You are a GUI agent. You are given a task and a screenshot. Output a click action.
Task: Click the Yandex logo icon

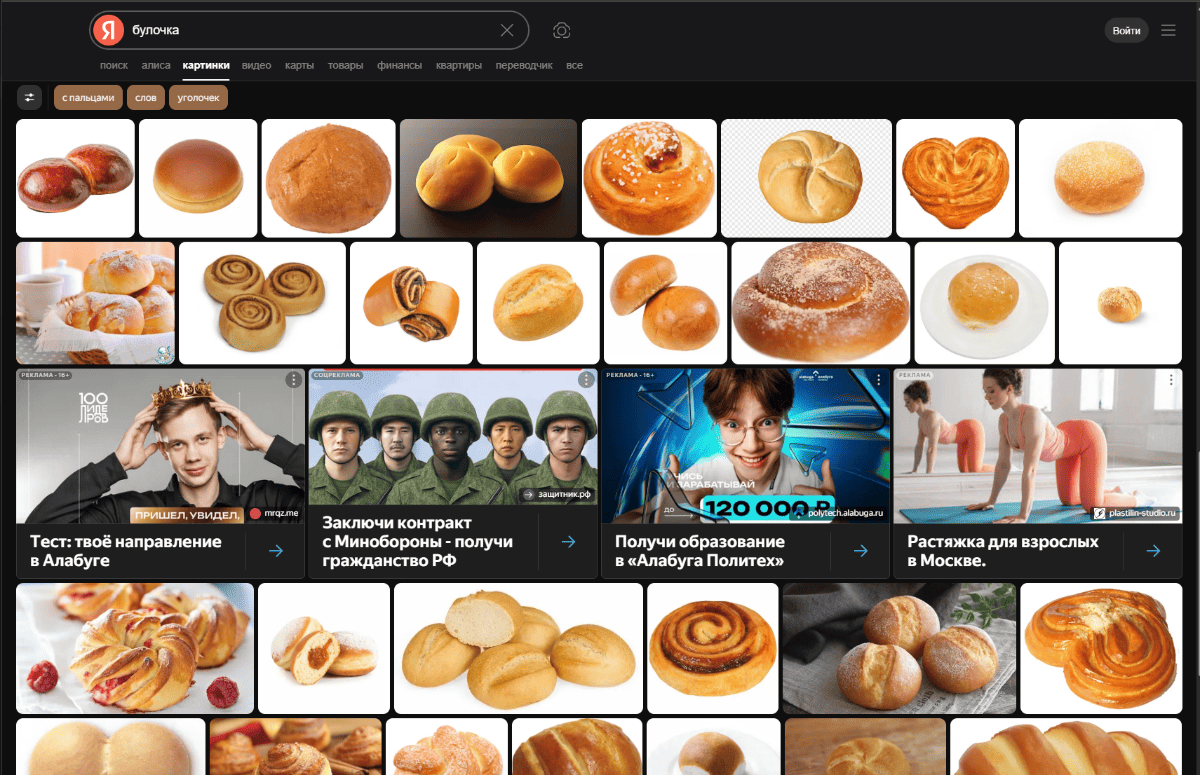[108, 31]
